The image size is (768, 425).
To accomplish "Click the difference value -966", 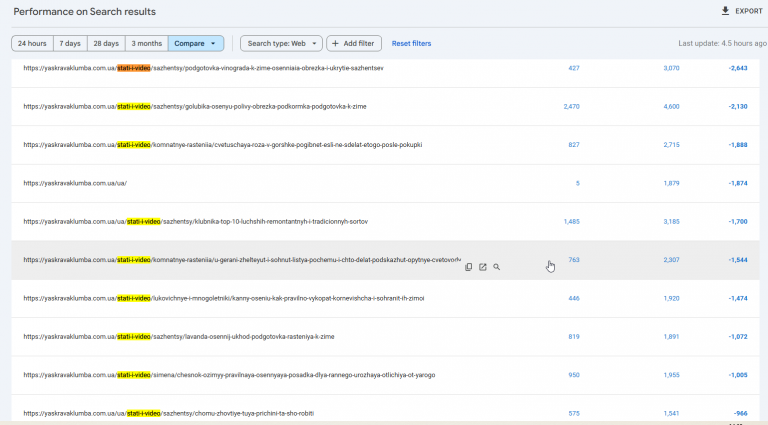I will click(741, 413).
